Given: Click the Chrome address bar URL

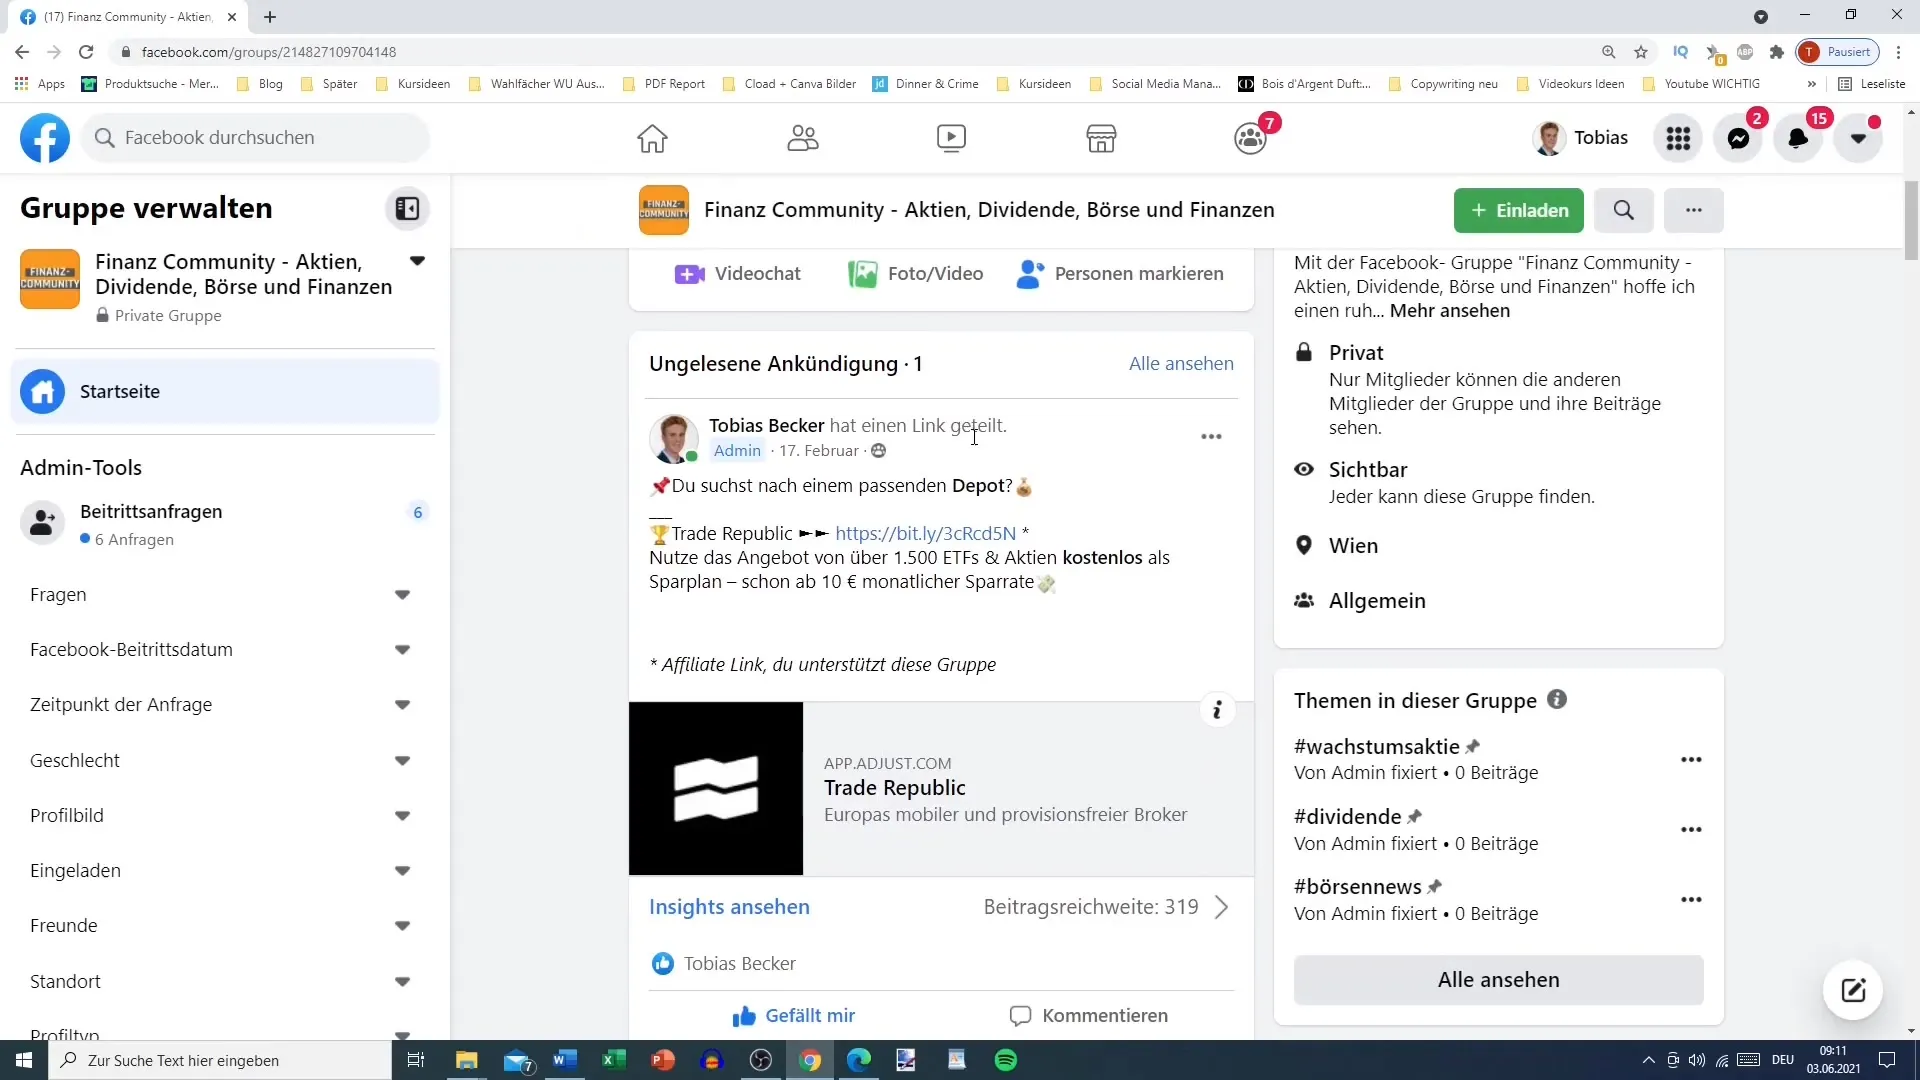Looking at the screenshot, I should coord(268,52).
